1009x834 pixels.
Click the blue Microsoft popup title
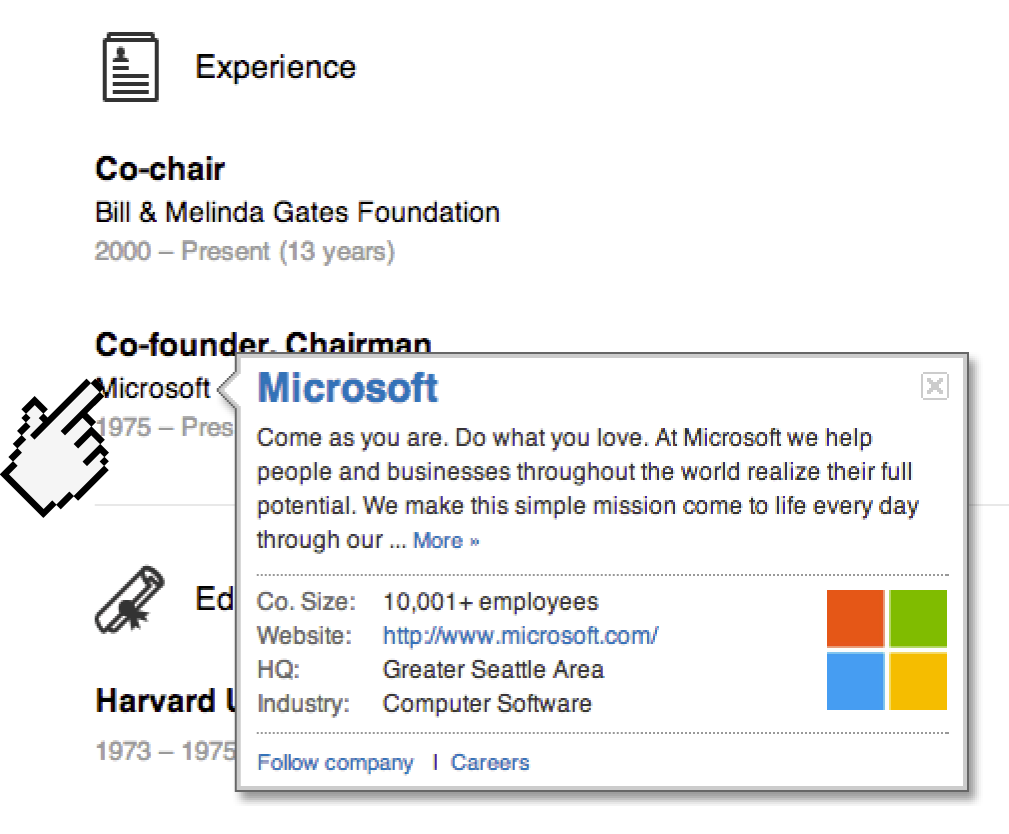pyautogui.click(x=348, y=388)
